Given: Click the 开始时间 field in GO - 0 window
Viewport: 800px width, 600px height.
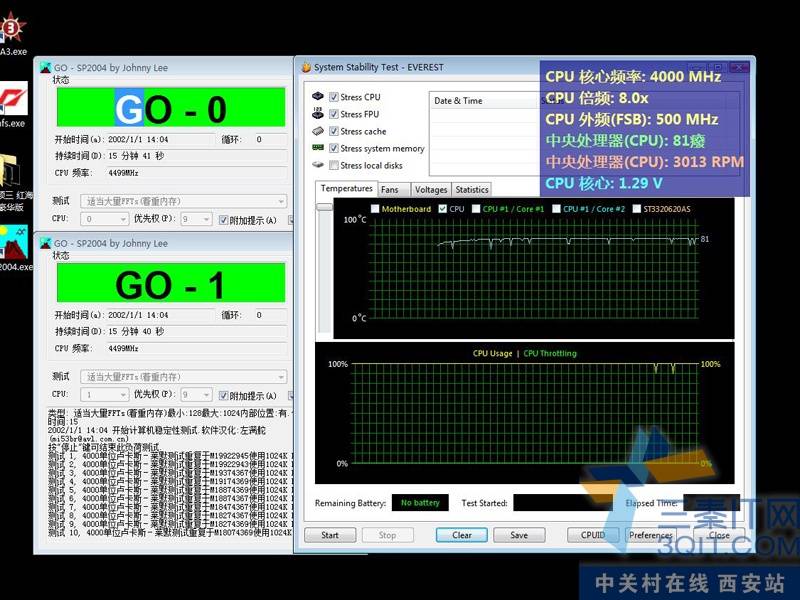Looking at the screenshot, I should point(161,139).
